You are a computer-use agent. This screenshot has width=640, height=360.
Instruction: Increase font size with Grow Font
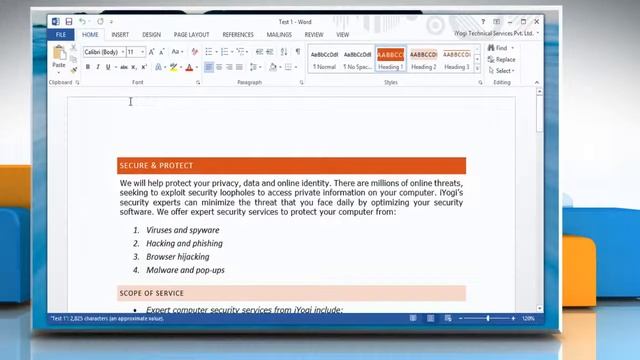(151, 52)
